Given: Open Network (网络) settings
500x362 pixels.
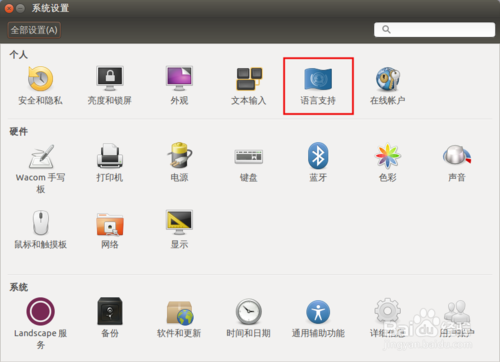Looking at the screenshot, I should point(110,230).
